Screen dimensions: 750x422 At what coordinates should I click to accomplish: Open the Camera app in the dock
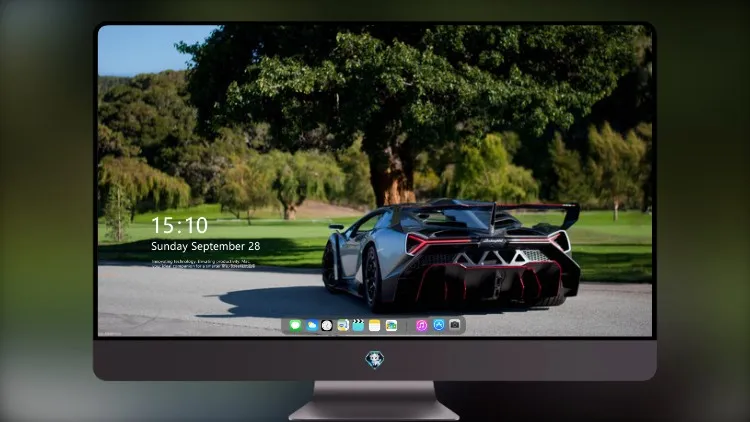click(x=455, y=325)
